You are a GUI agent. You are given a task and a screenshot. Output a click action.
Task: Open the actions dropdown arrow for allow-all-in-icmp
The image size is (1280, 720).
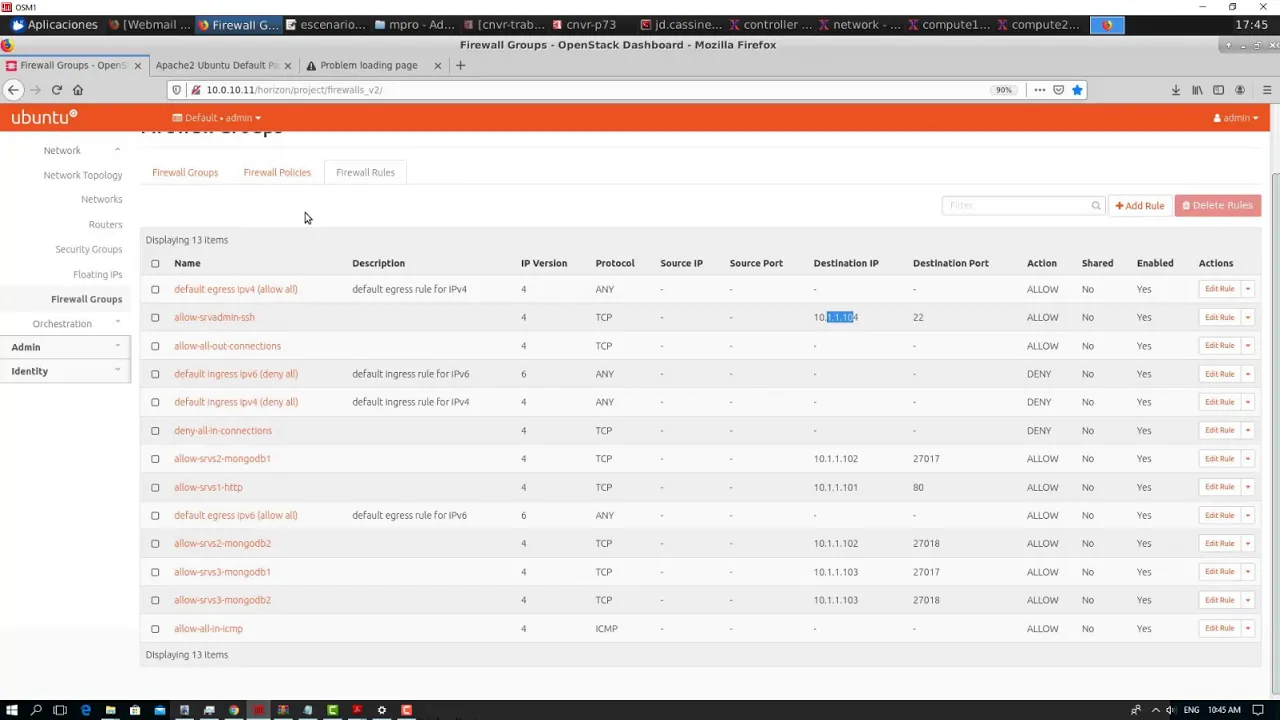coord(1247,628)
